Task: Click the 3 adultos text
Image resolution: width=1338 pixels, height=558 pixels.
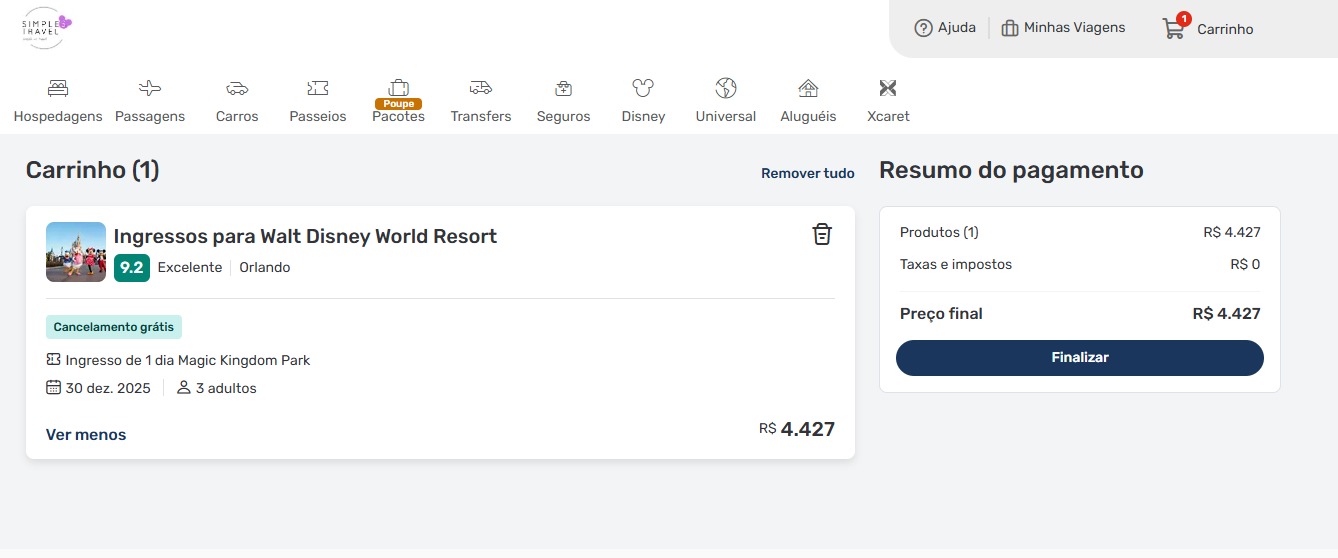Action: point(226,388)
